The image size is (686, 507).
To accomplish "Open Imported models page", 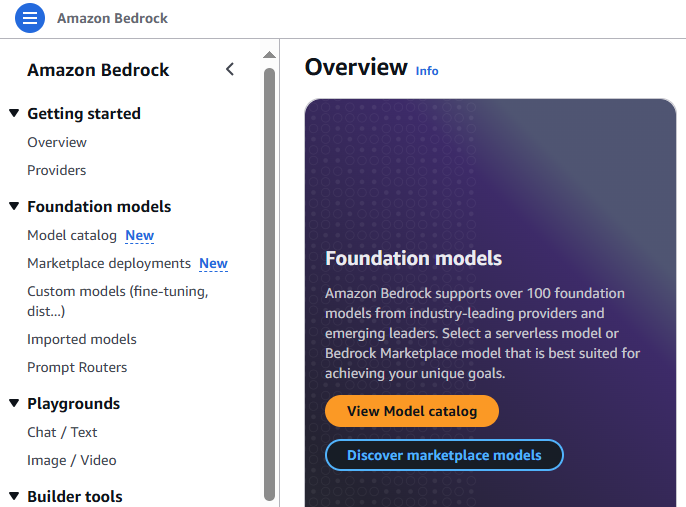I will point(82,339).
